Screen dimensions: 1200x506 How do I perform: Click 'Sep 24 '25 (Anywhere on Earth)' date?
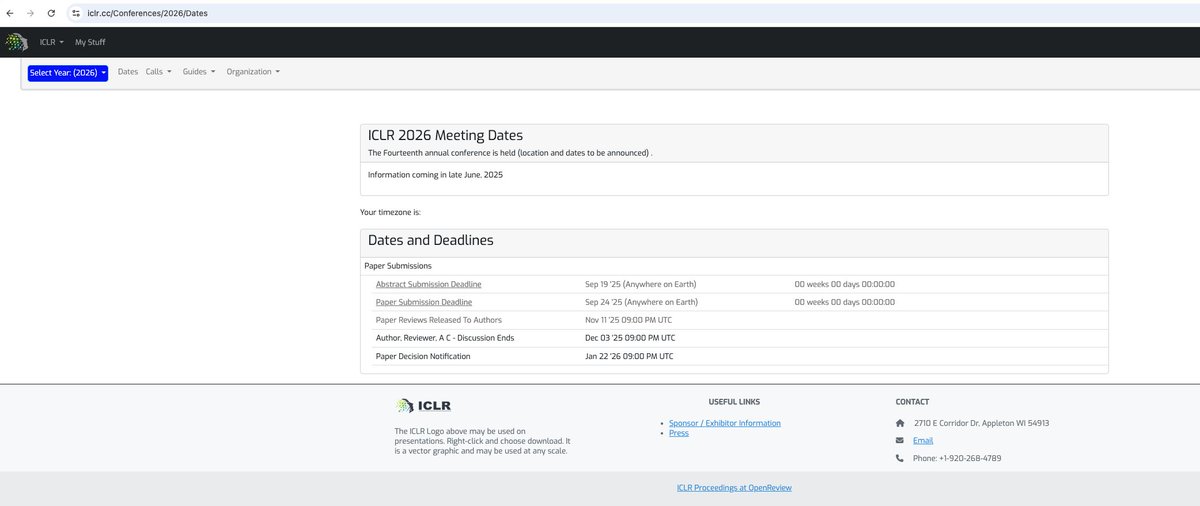tap(641, 302)
